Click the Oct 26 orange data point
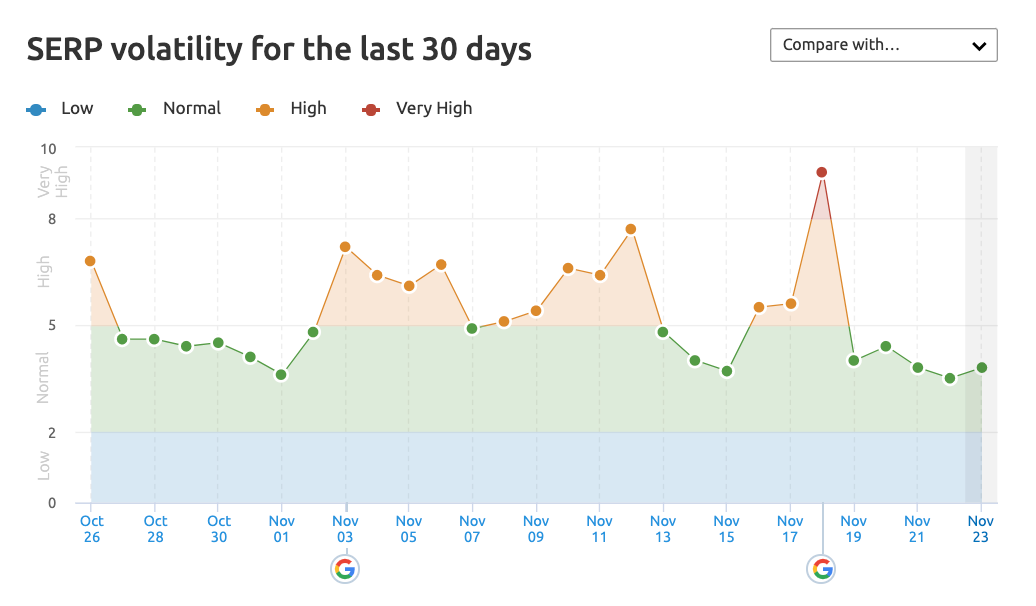Viewport: 1036px width, 606px height. point(90,261)
